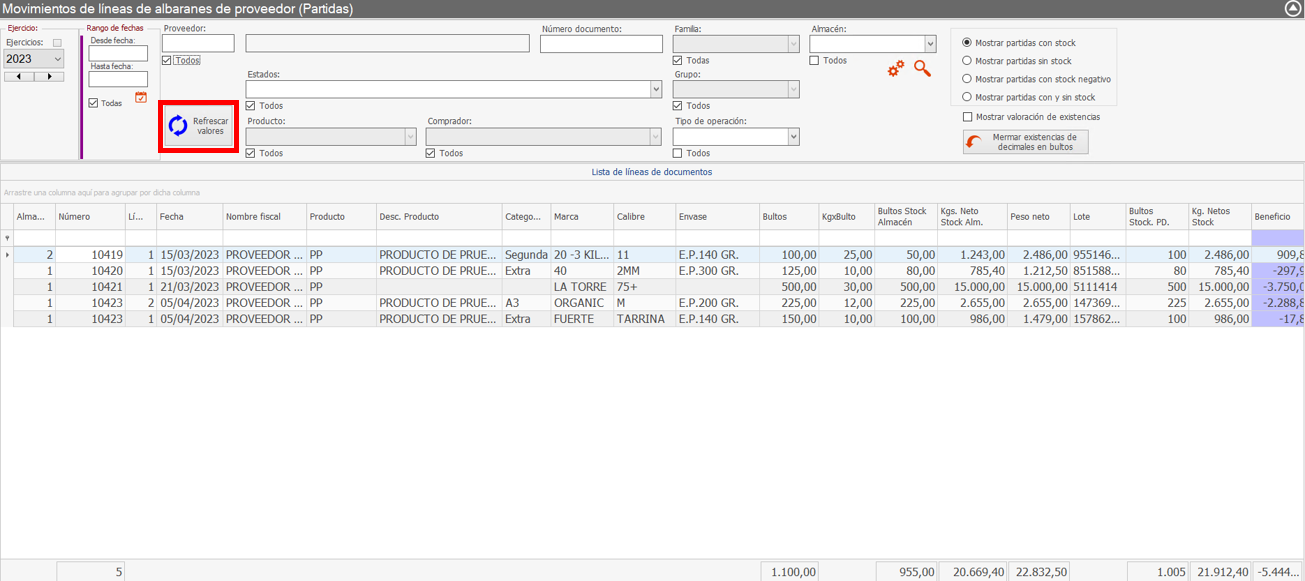
Task: Open the Comprador dropdown
Action: (x=656, y=137)
